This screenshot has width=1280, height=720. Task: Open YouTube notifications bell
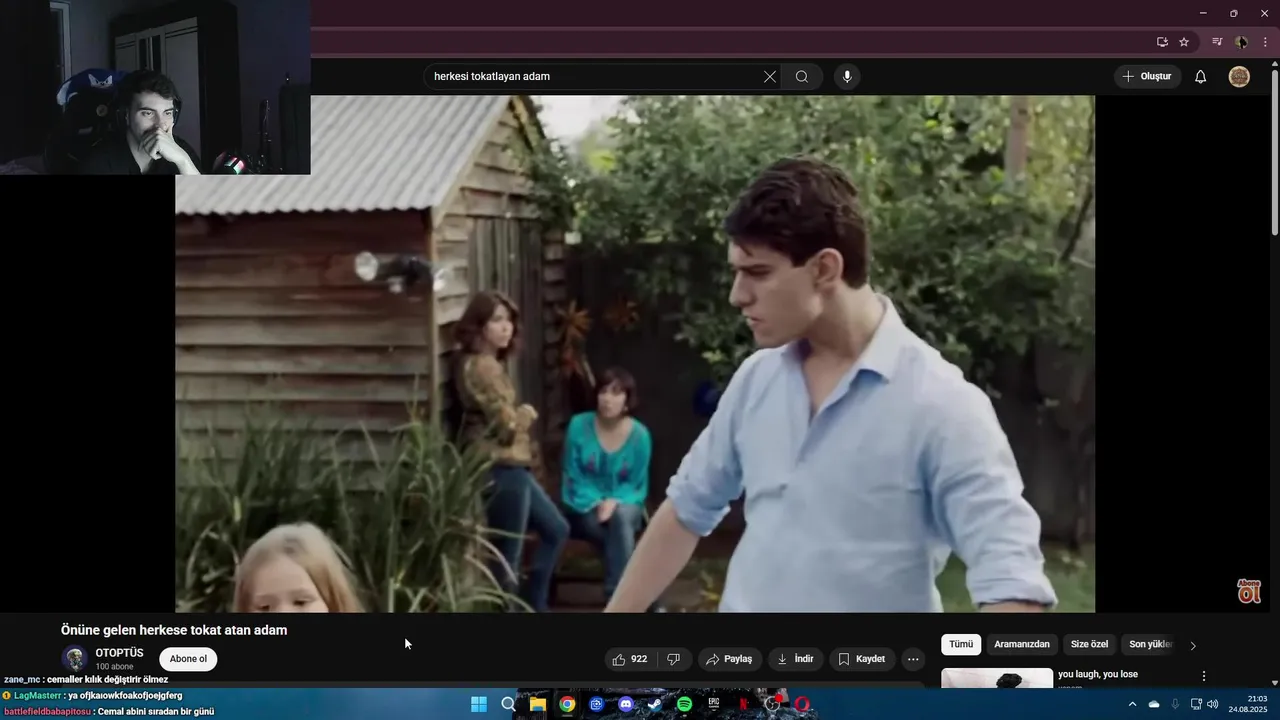[x=1201, y=77]
